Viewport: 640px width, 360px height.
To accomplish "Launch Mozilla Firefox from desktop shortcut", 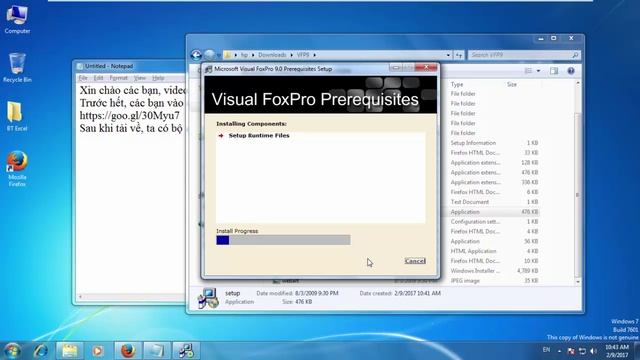I will tap(17, 168).
